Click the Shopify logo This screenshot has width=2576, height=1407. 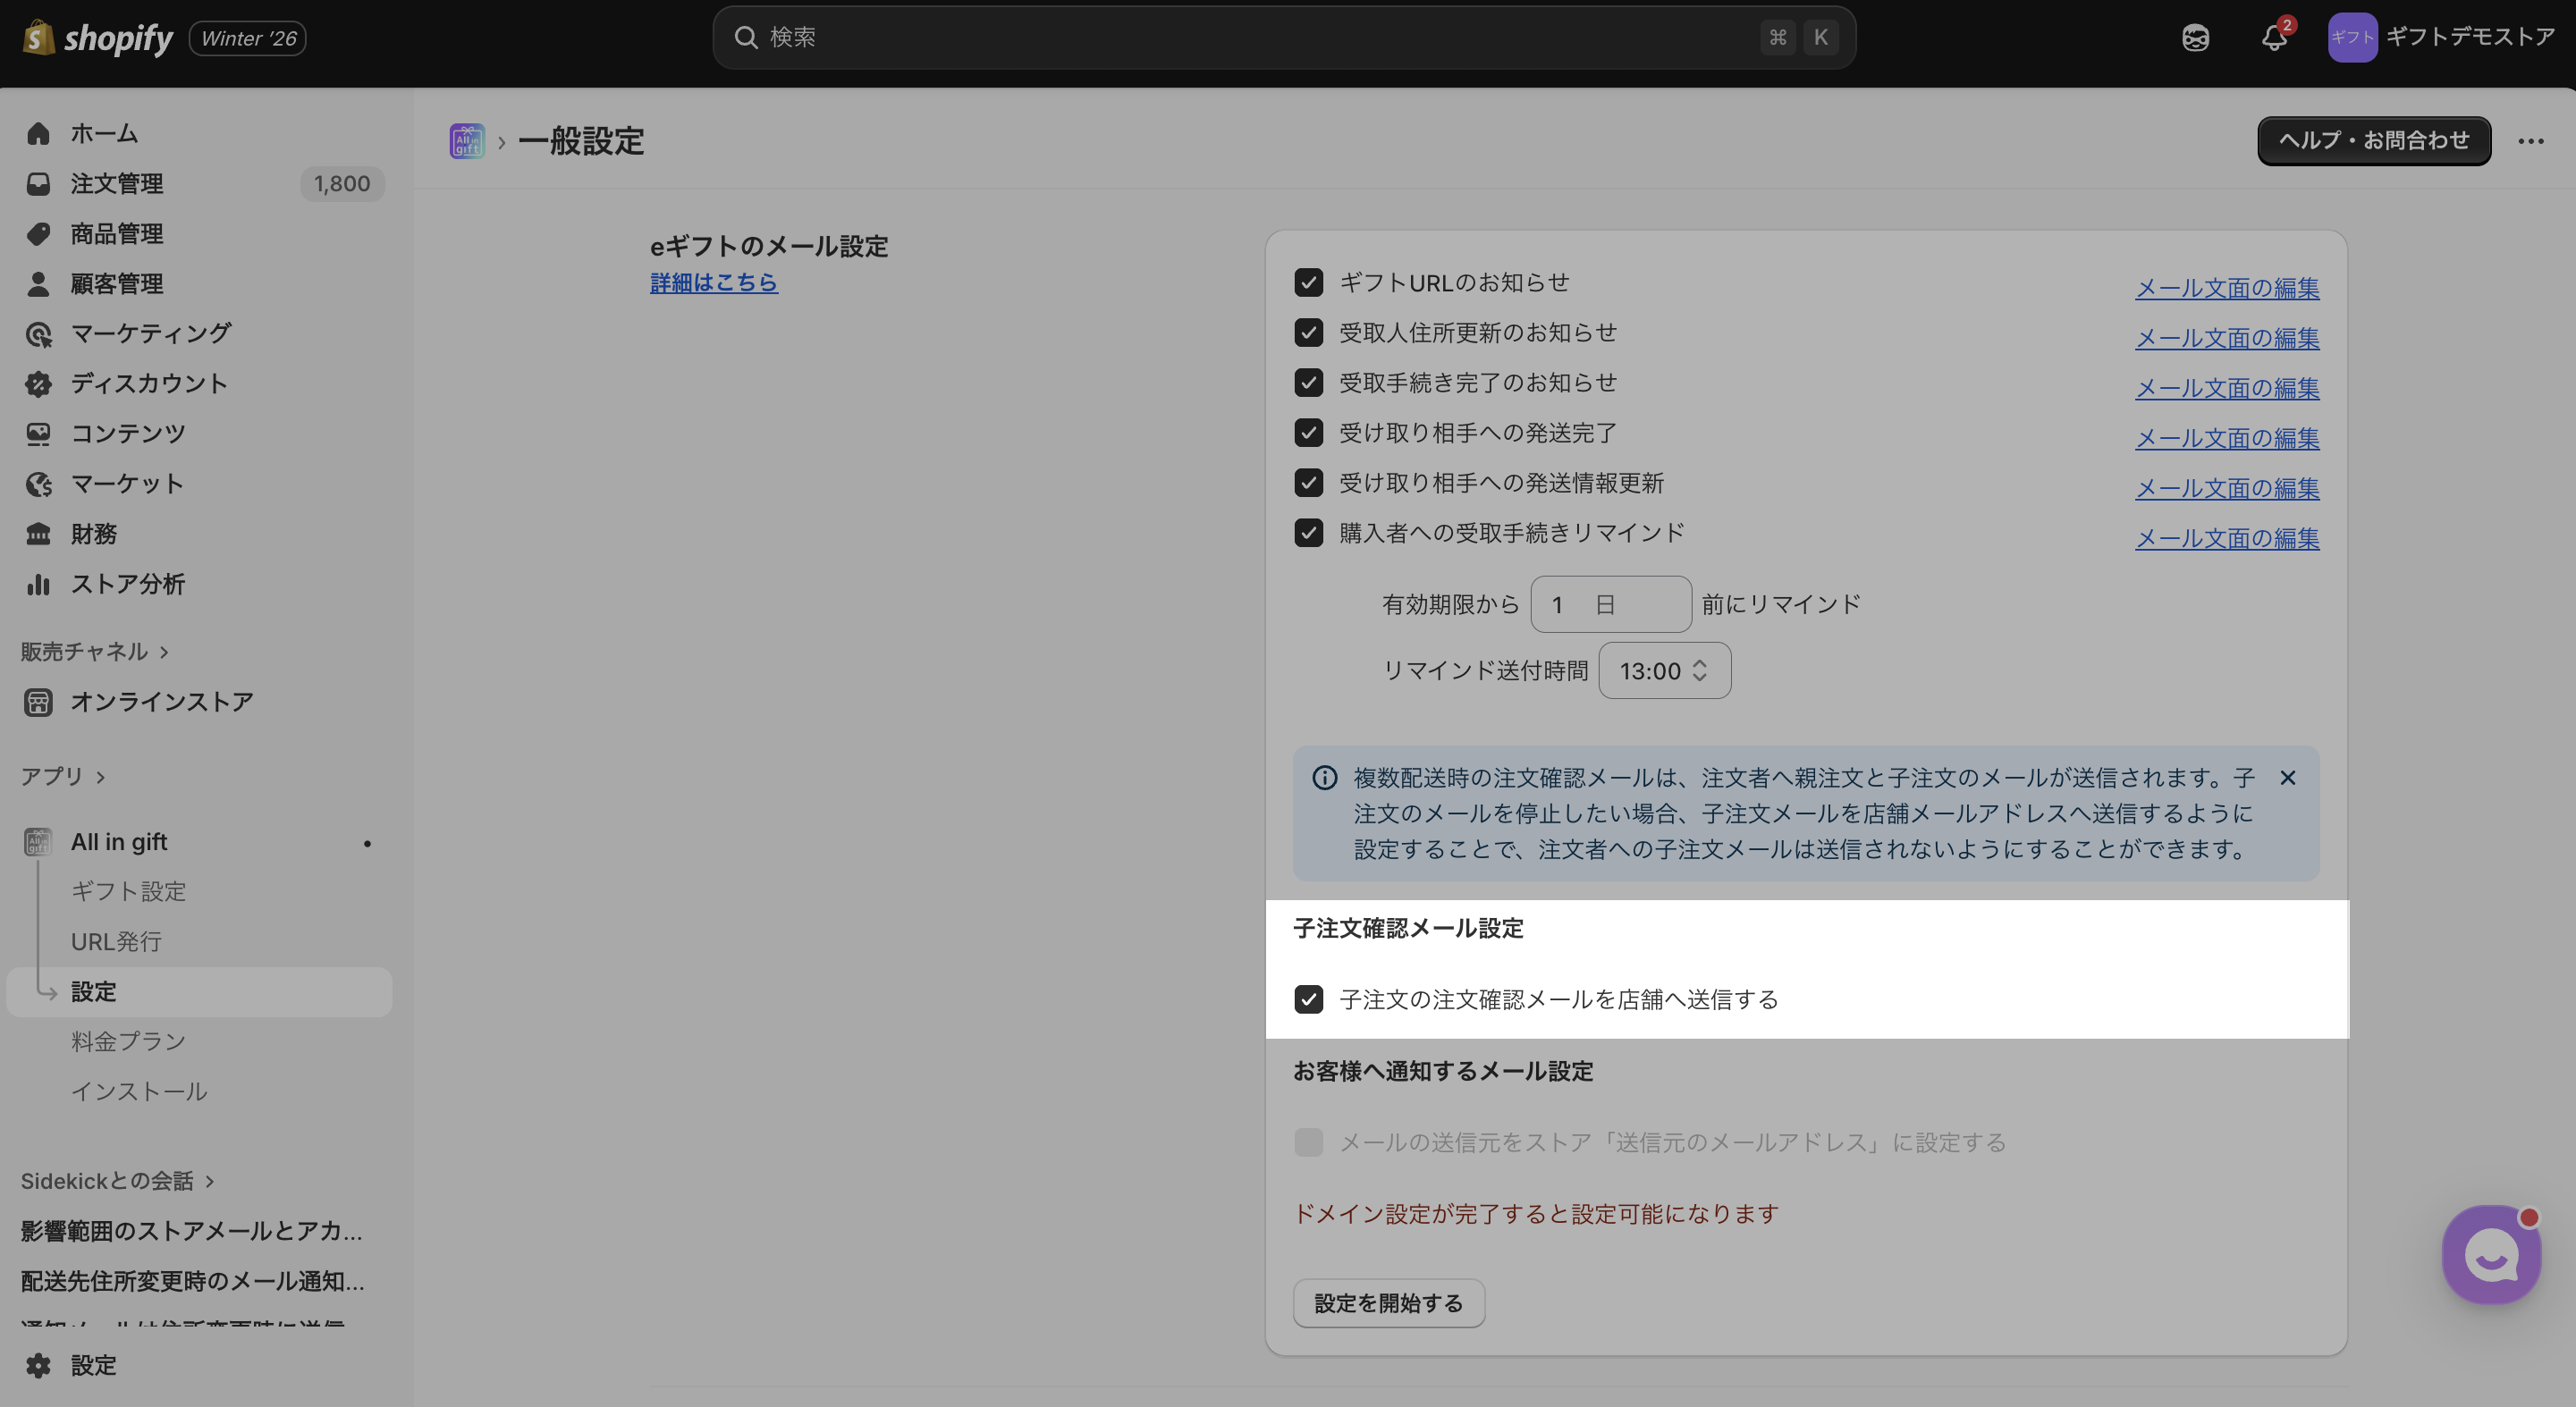coord(97,38)
